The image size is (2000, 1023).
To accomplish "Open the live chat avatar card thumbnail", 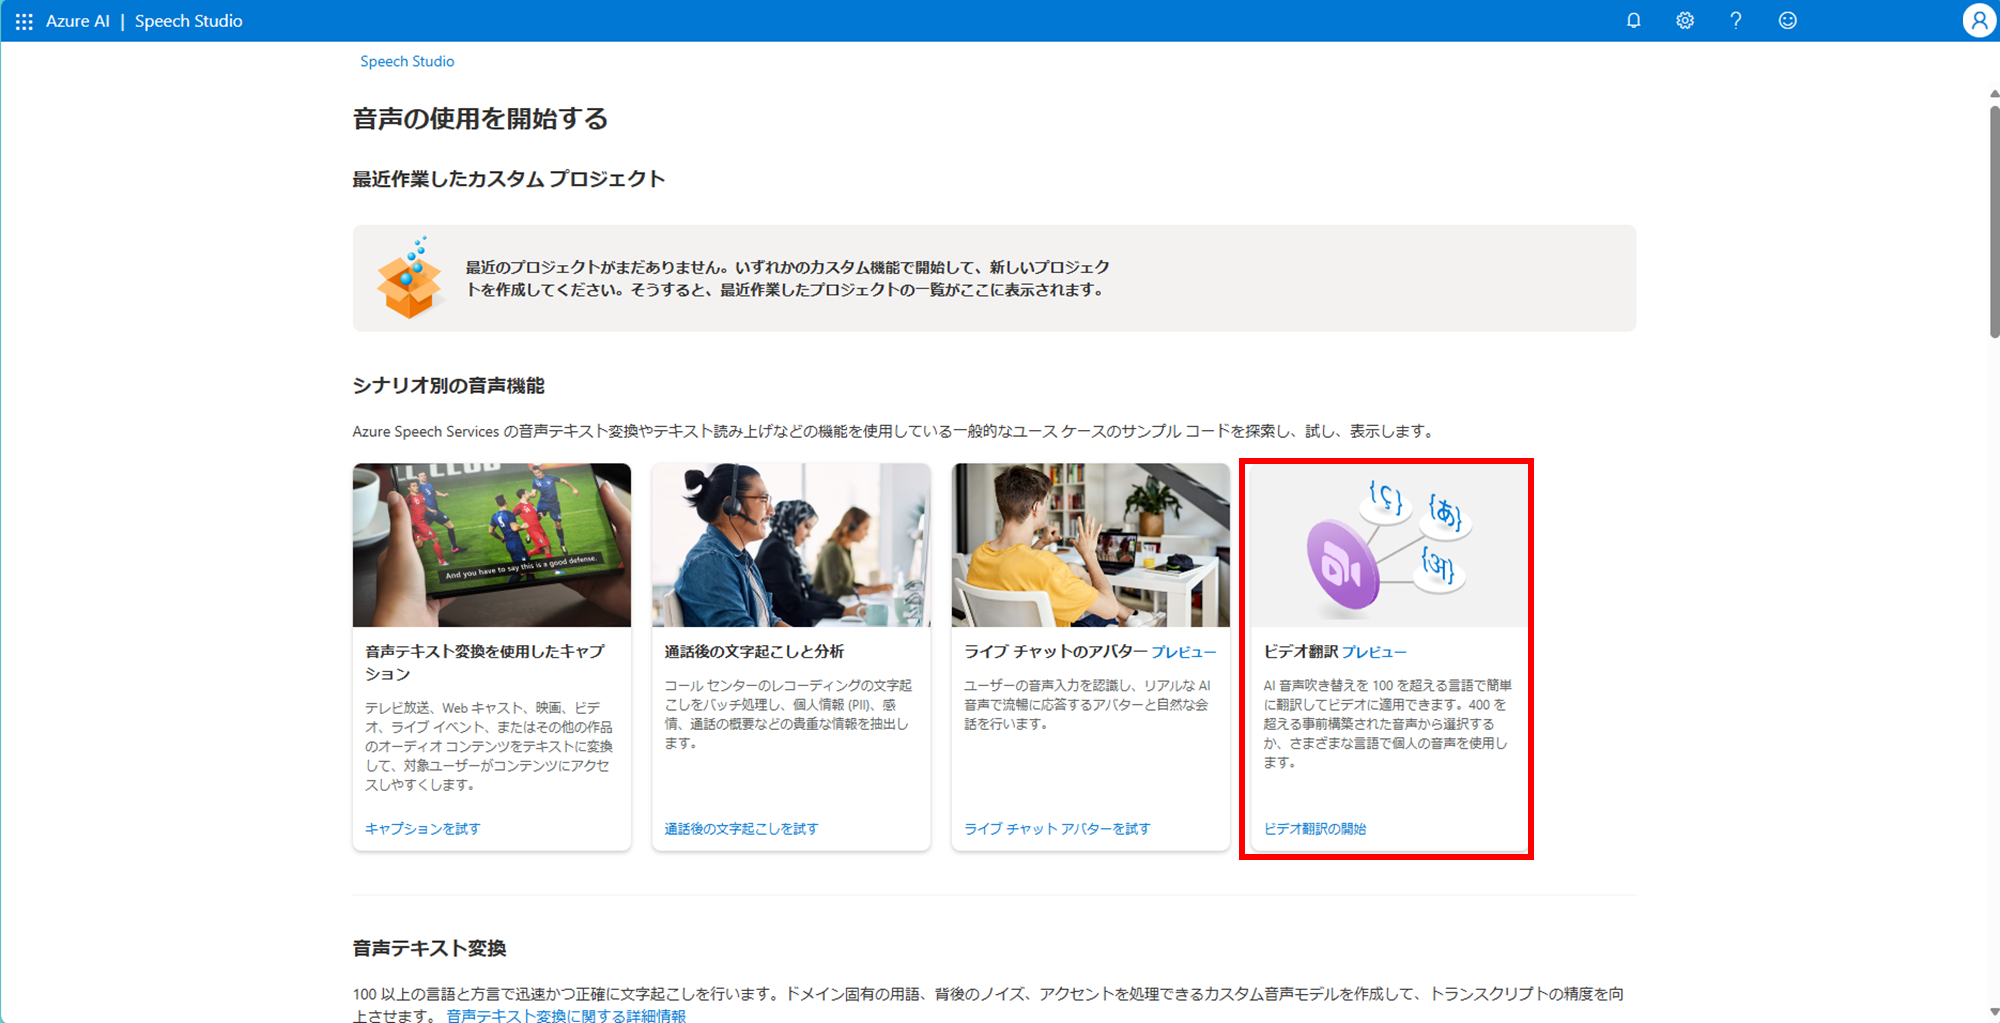I will tap(1091, 545).
